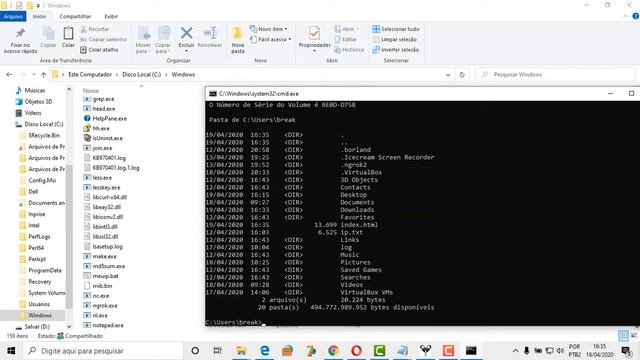Select Recortar in the ribbon
This screenshot has width=640, height=360.
pos(94,29)
